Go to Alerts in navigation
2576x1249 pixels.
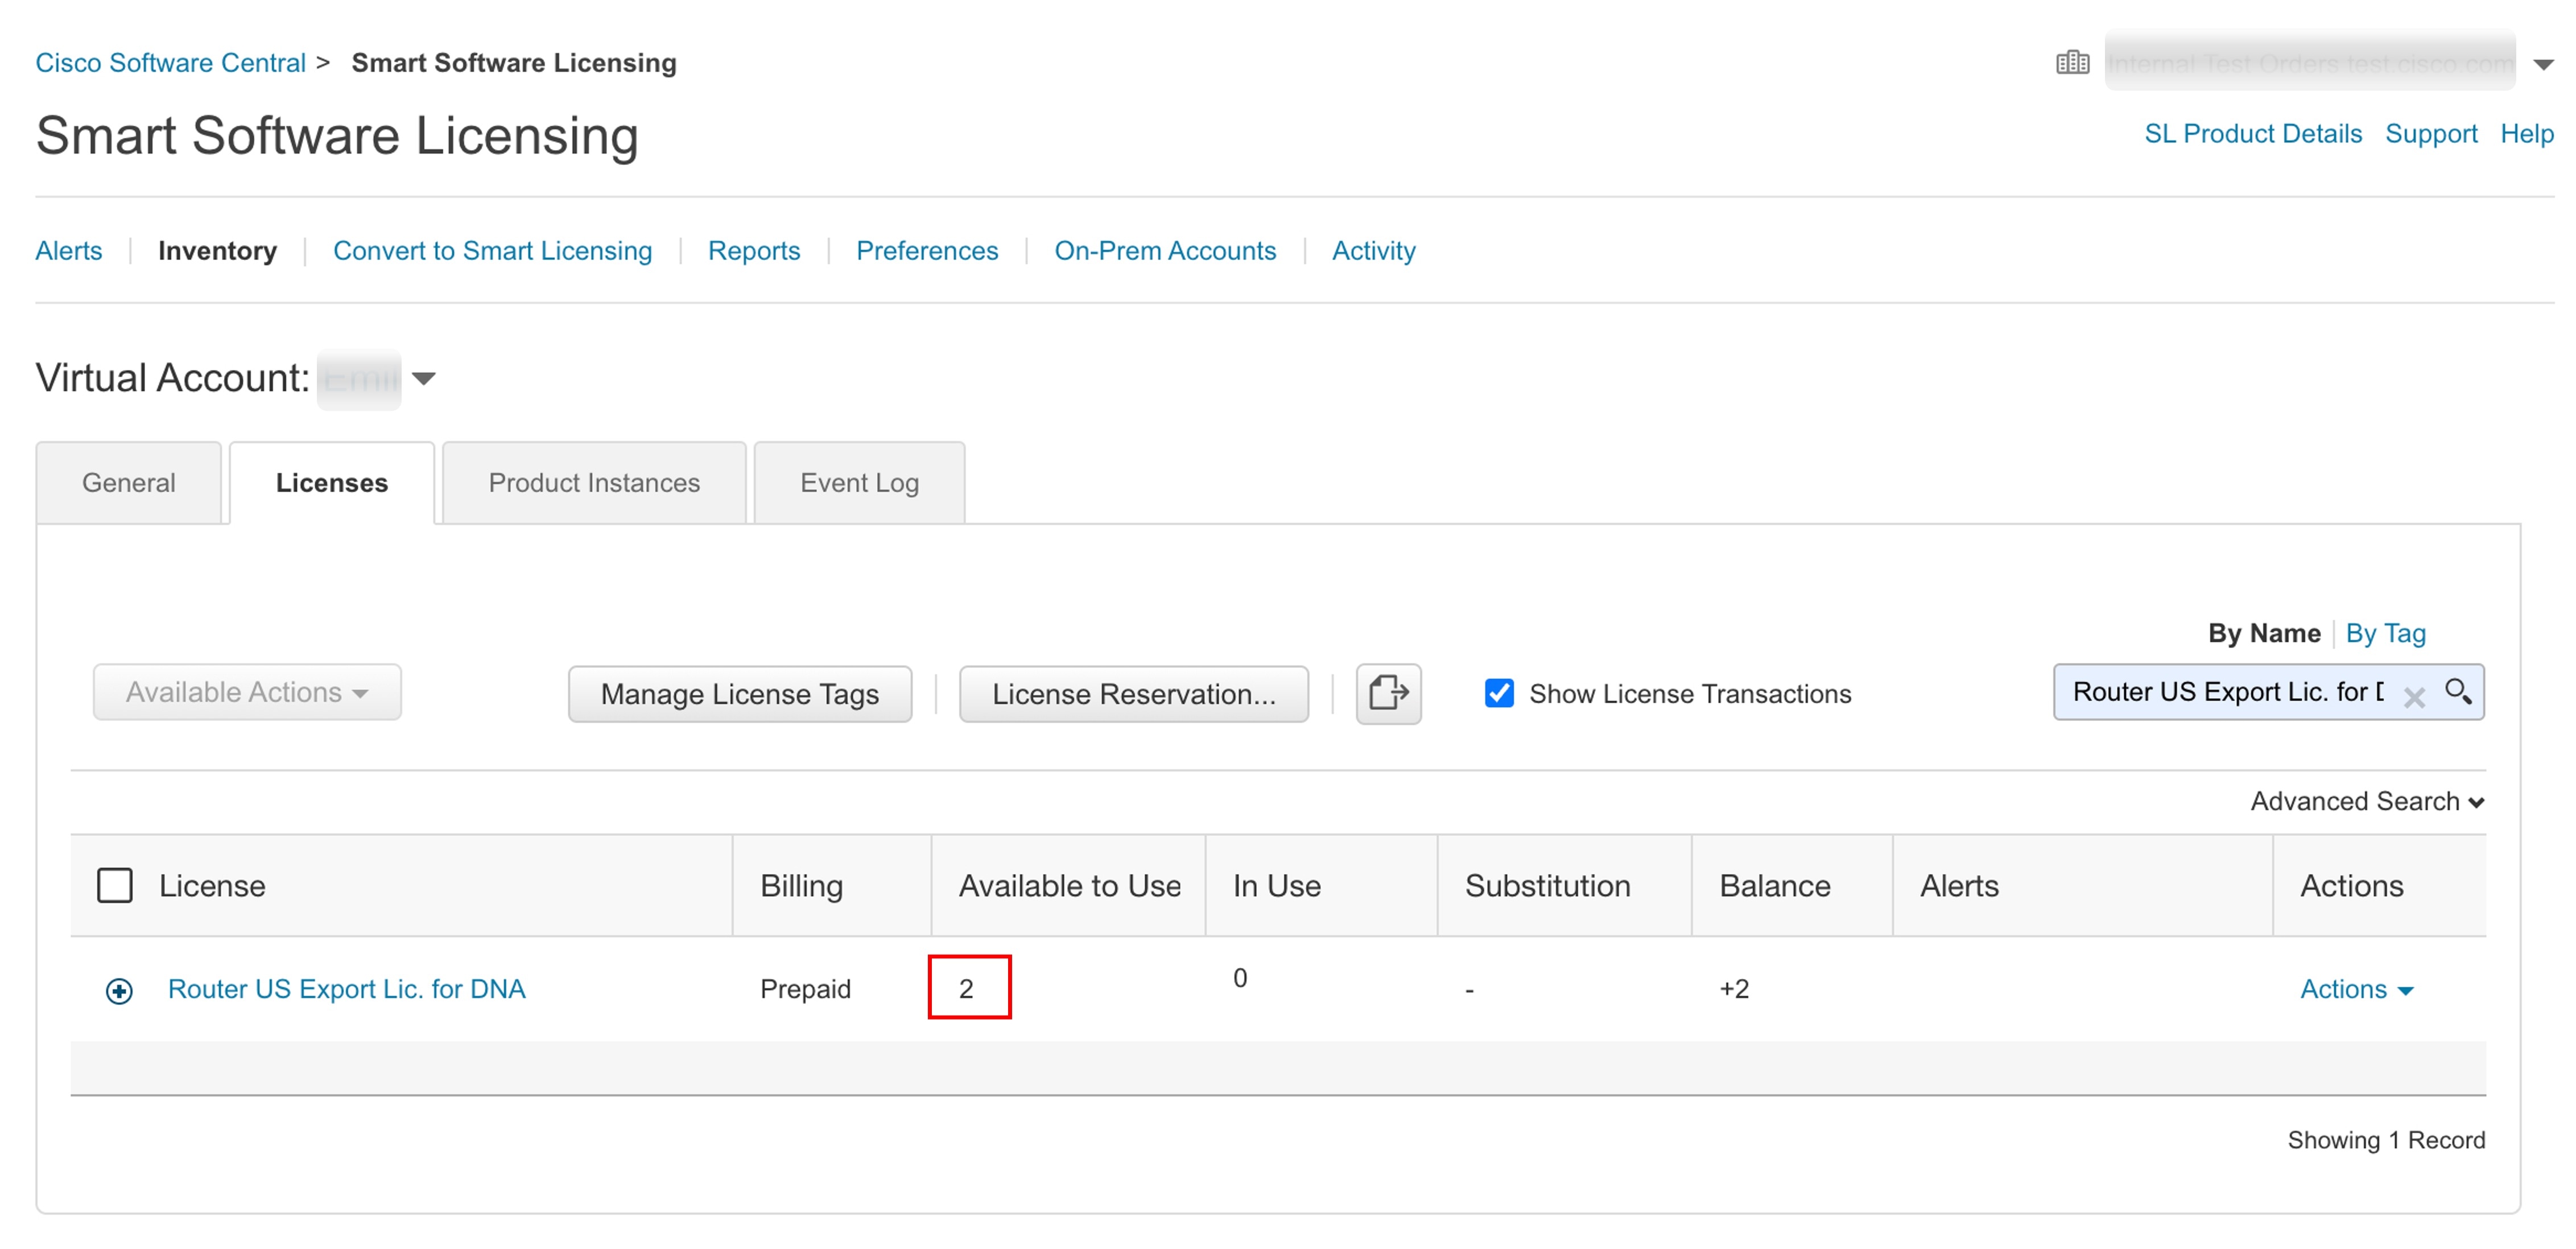coord(69,250)
